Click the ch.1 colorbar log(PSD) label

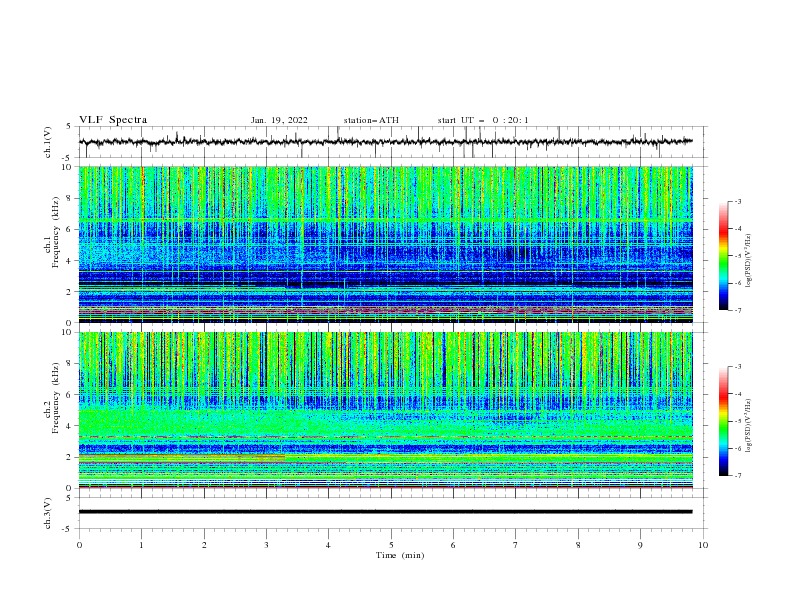749,261
